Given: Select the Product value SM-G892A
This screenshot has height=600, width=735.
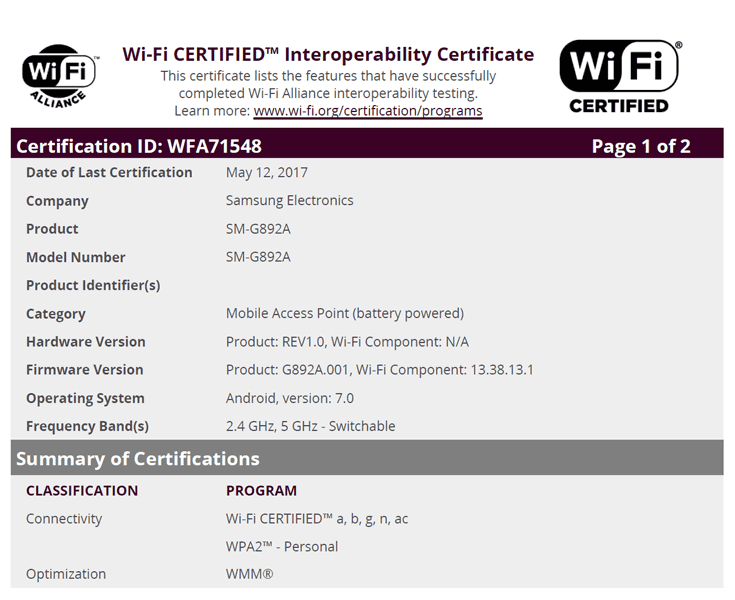Looking at the screenshot, I should click(258, 229).
